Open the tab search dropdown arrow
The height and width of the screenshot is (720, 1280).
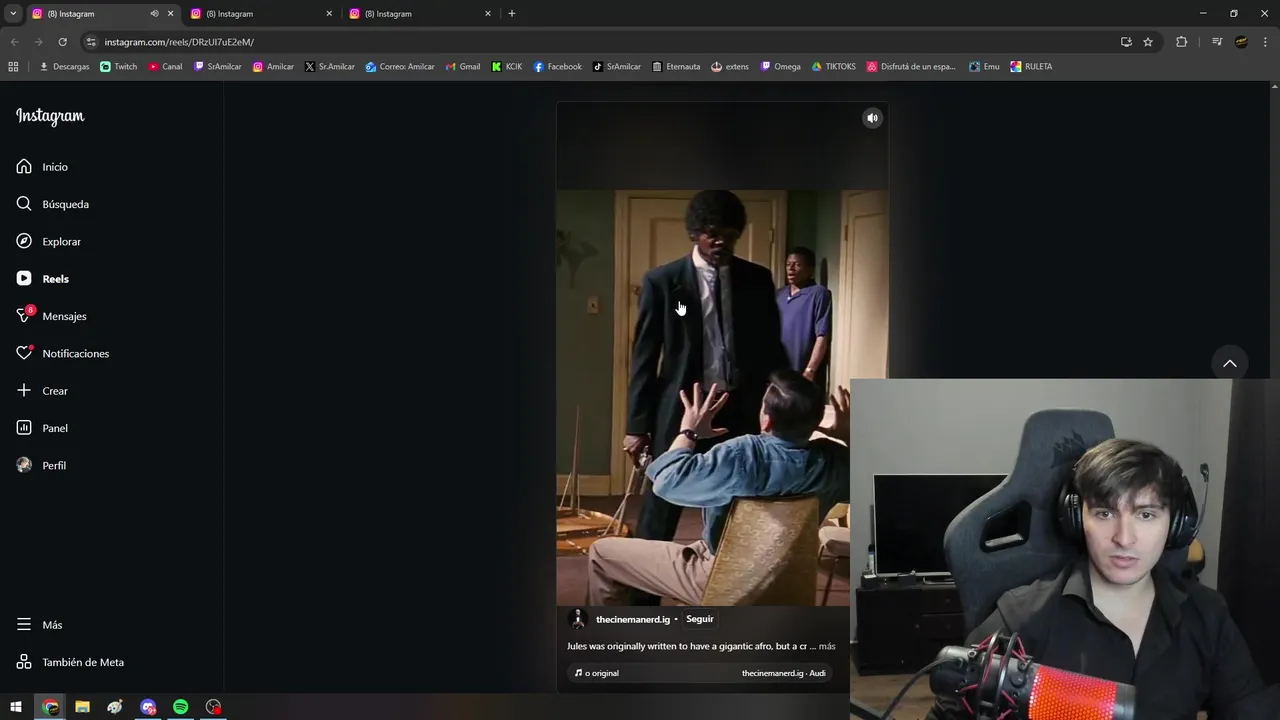point(13,14)
